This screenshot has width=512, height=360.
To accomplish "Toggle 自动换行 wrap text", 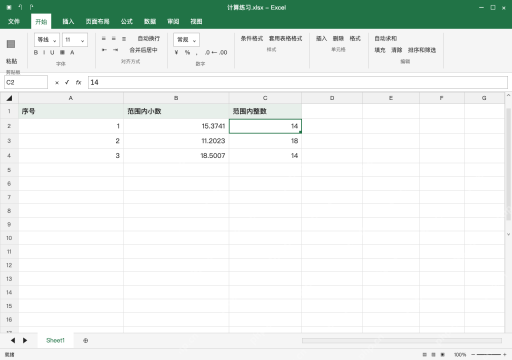I will click(x=149, y=39).
